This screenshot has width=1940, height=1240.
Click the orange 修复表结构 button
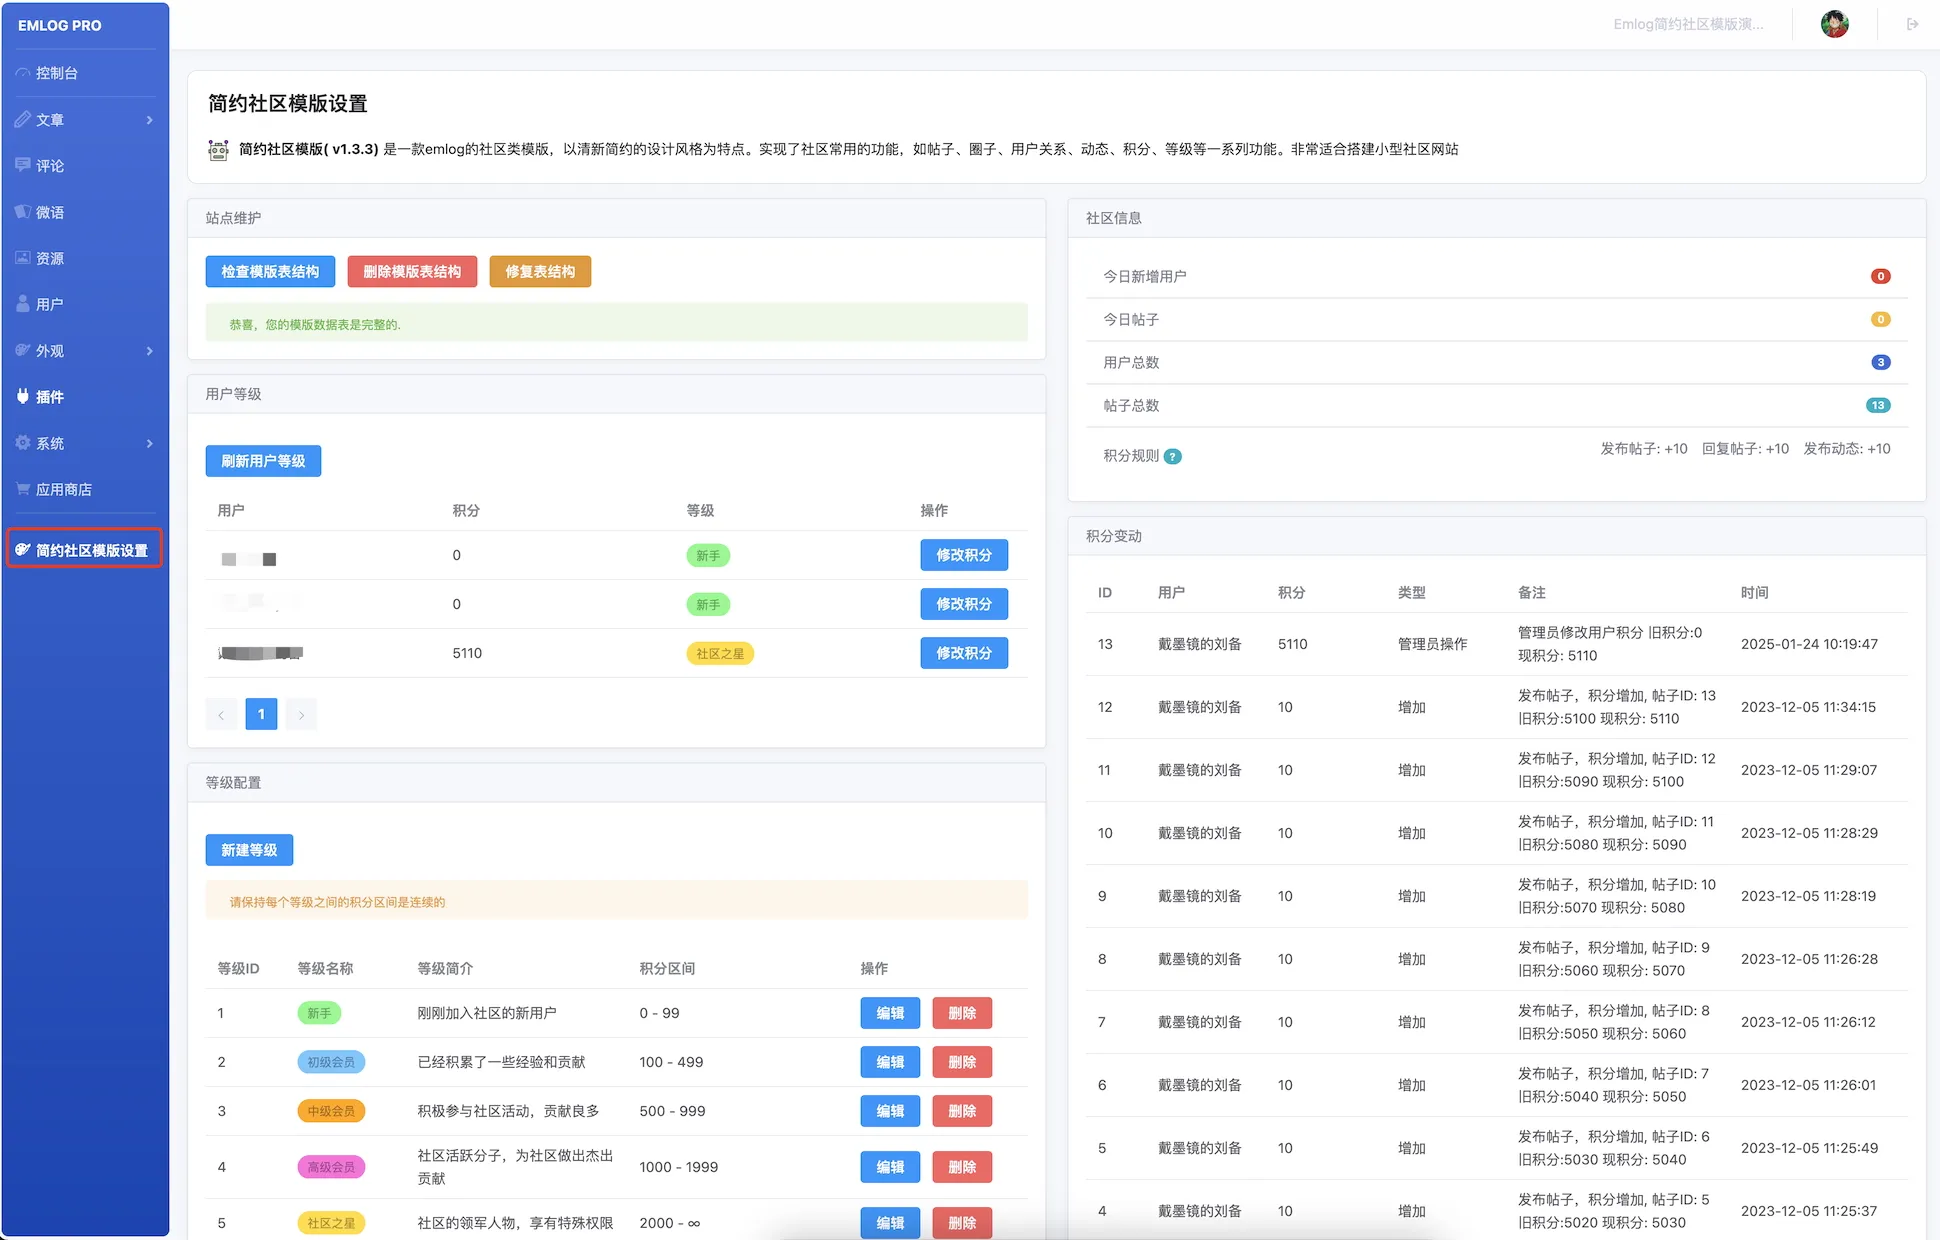[x=540, y=272]
